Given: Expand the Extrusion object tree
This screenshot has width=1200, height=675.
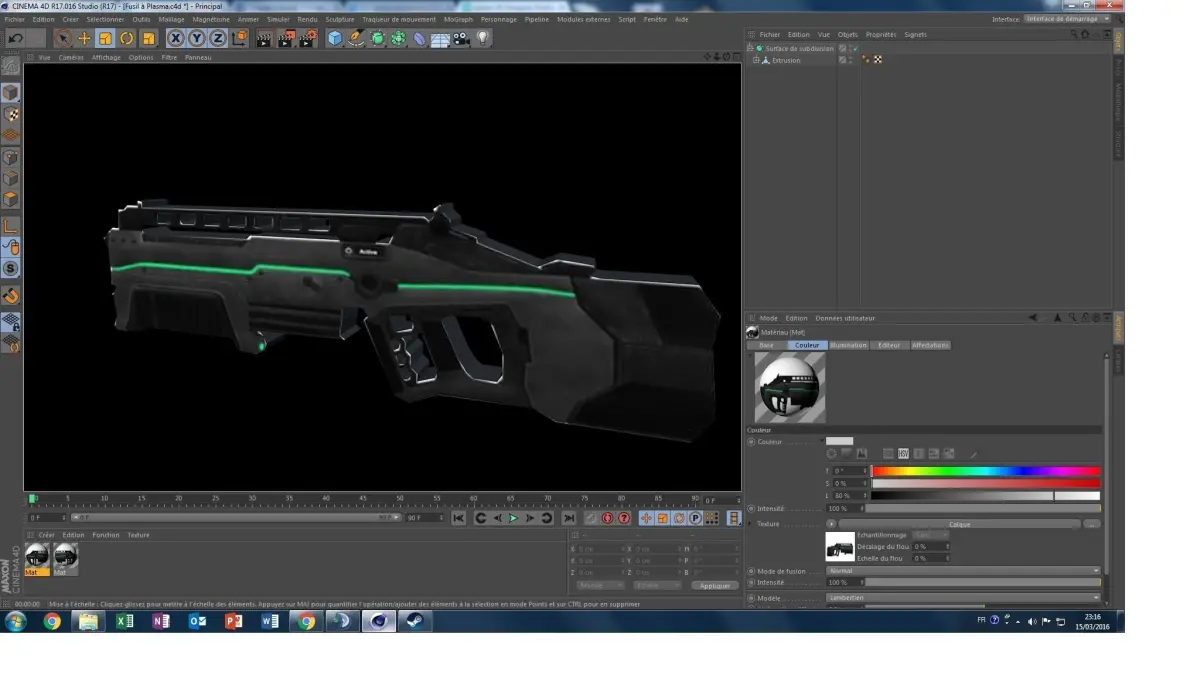Looking at the screenshot, I should tap(756, 60).
